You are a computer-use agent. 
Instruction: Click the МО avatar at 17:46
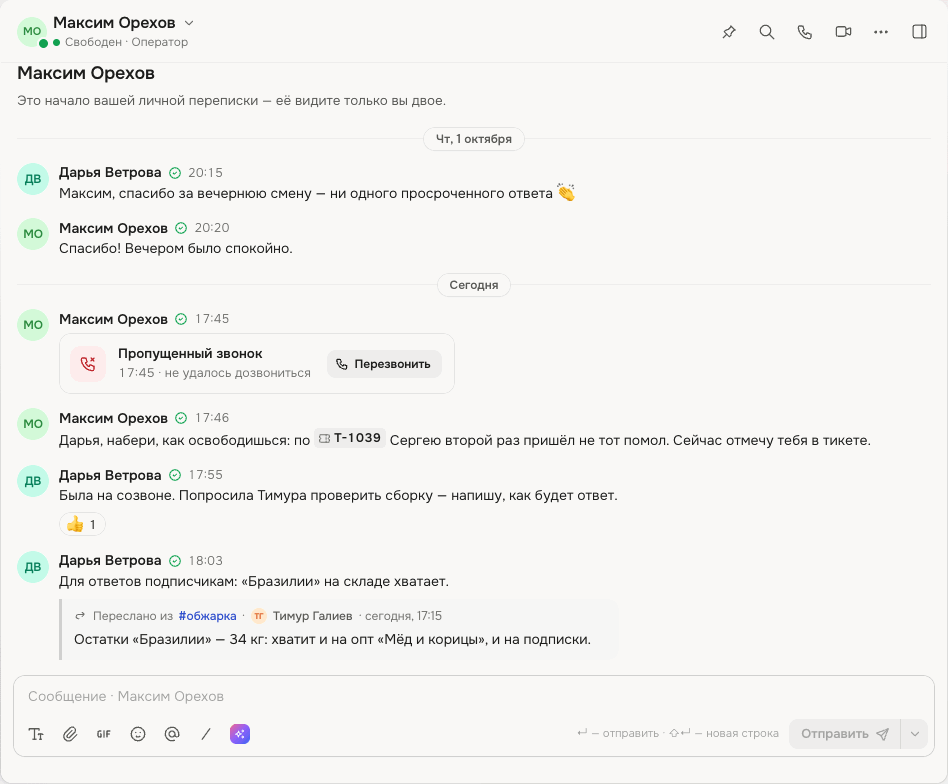(x=33, y=424)
